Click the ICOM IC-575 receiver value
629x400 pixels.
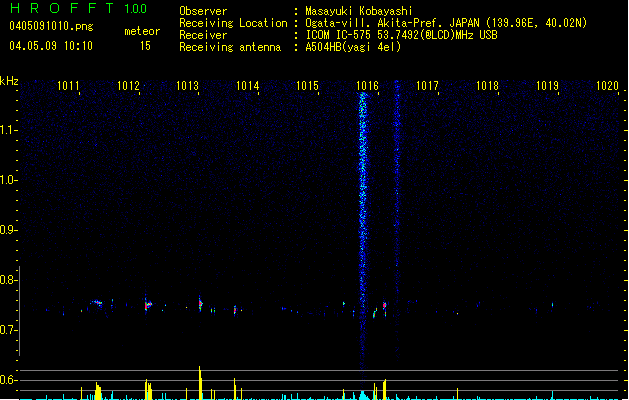[401, 35]
